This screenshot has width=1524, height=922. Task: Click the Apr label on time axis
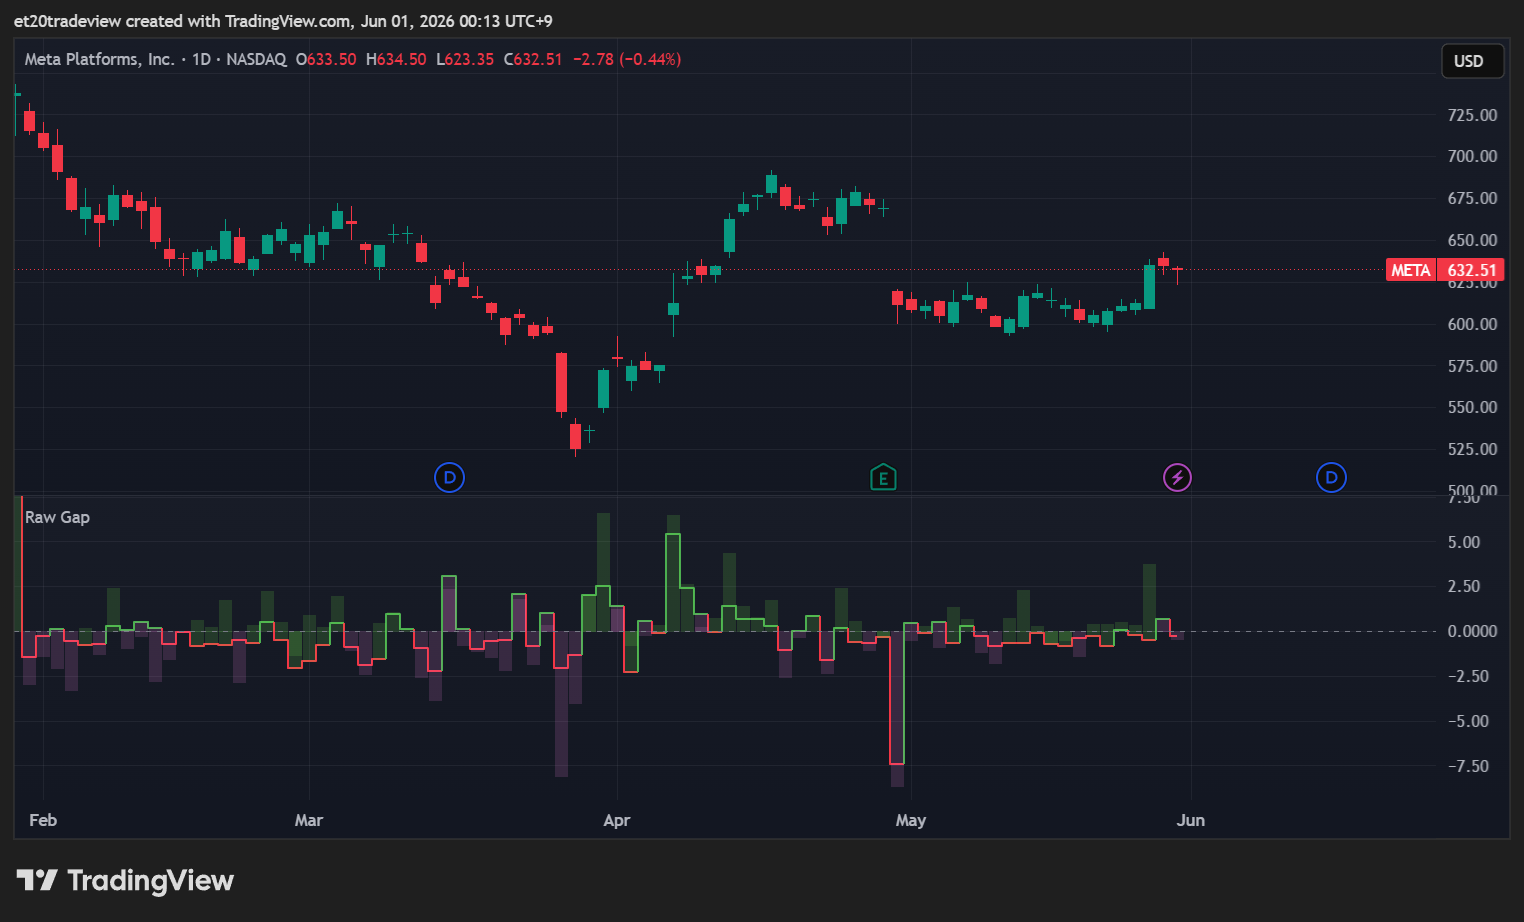617,820
